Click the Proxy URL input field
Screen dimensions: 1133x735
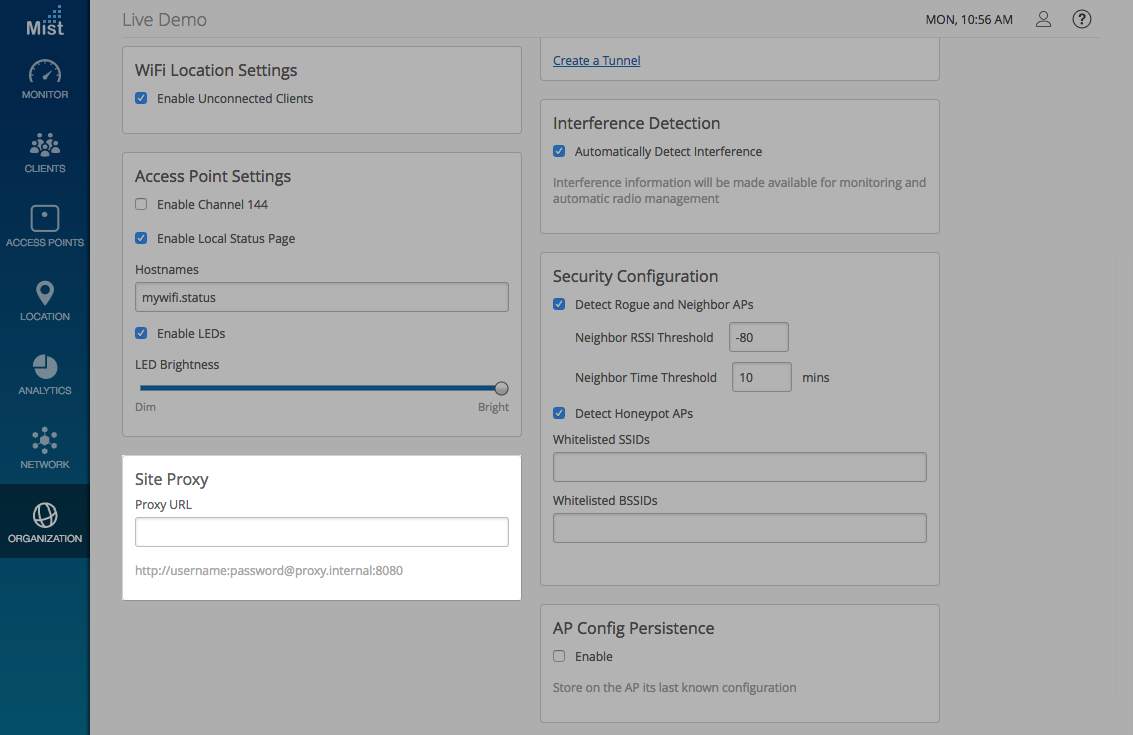(x=321, y=532)
